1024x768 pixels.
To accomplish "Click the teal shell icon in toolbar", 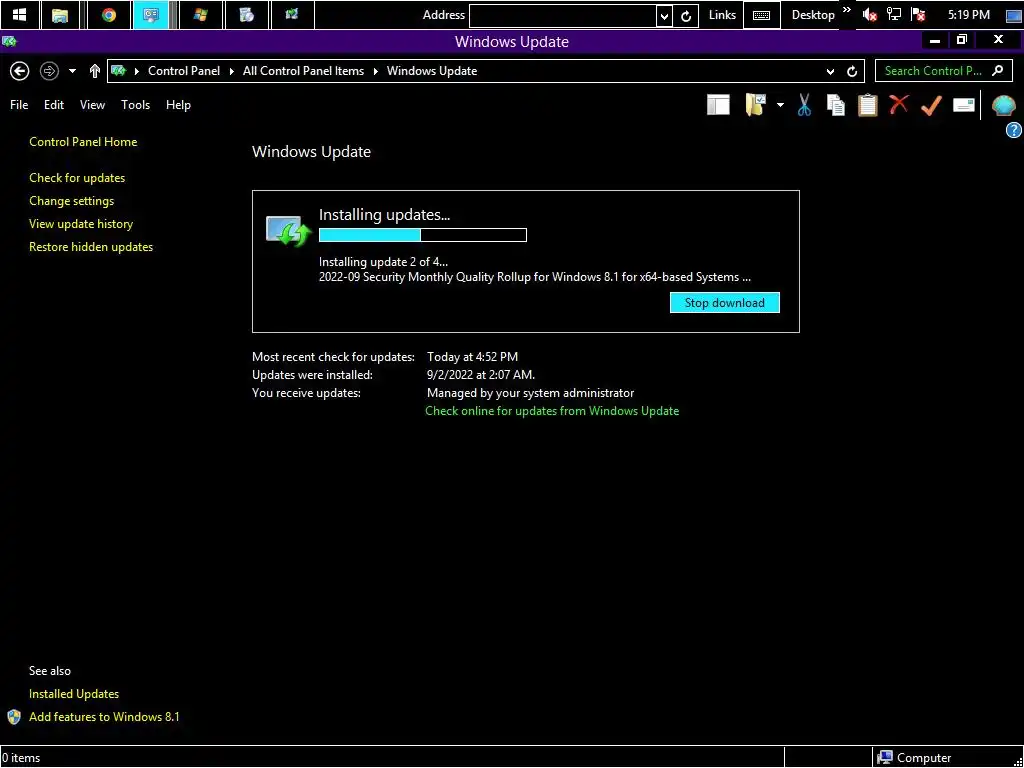I will click(x=1003, y=105).
